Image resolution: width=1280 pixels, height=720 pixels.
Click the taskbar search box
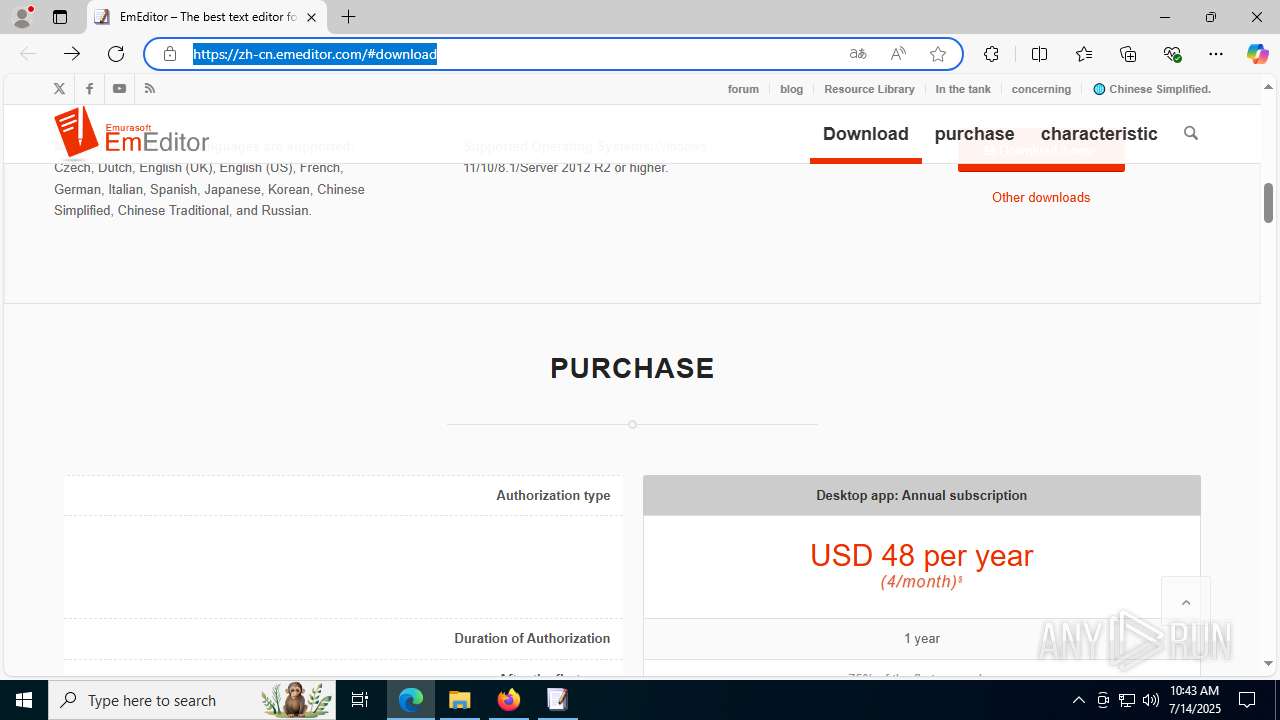coord(191,700)
